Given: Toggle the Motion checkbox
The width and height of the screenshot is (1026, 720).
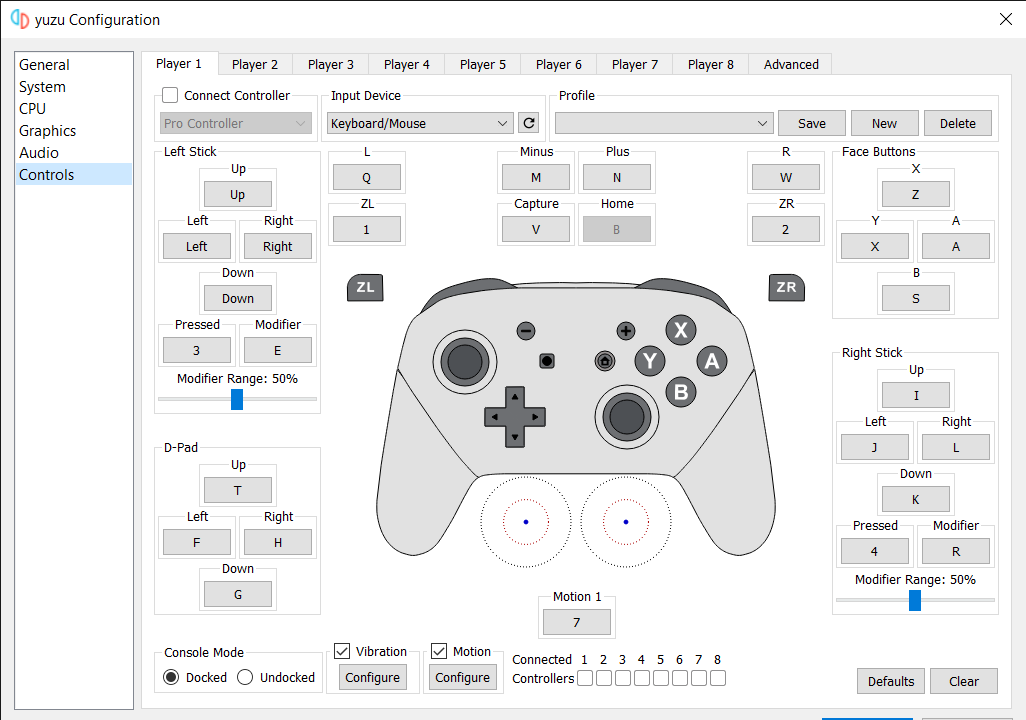Looking at the screenshot, I should [439, 651].
